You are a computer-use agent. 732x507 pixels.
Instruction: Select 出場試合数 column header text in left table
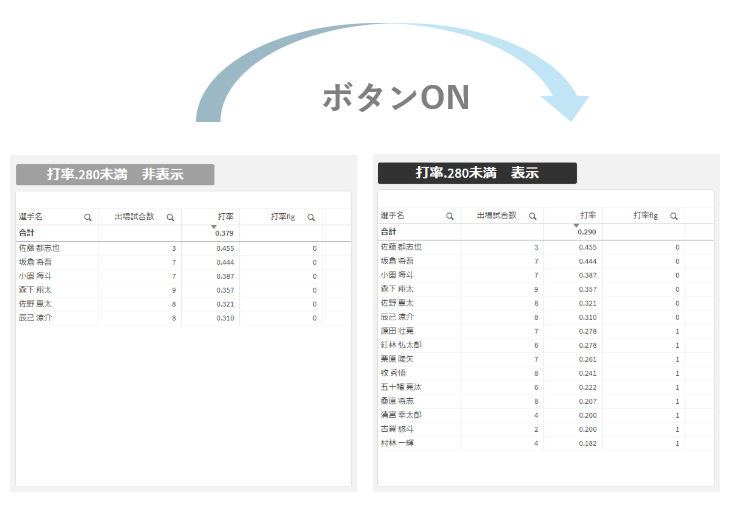pyautogui.click(x=133, y=217)
